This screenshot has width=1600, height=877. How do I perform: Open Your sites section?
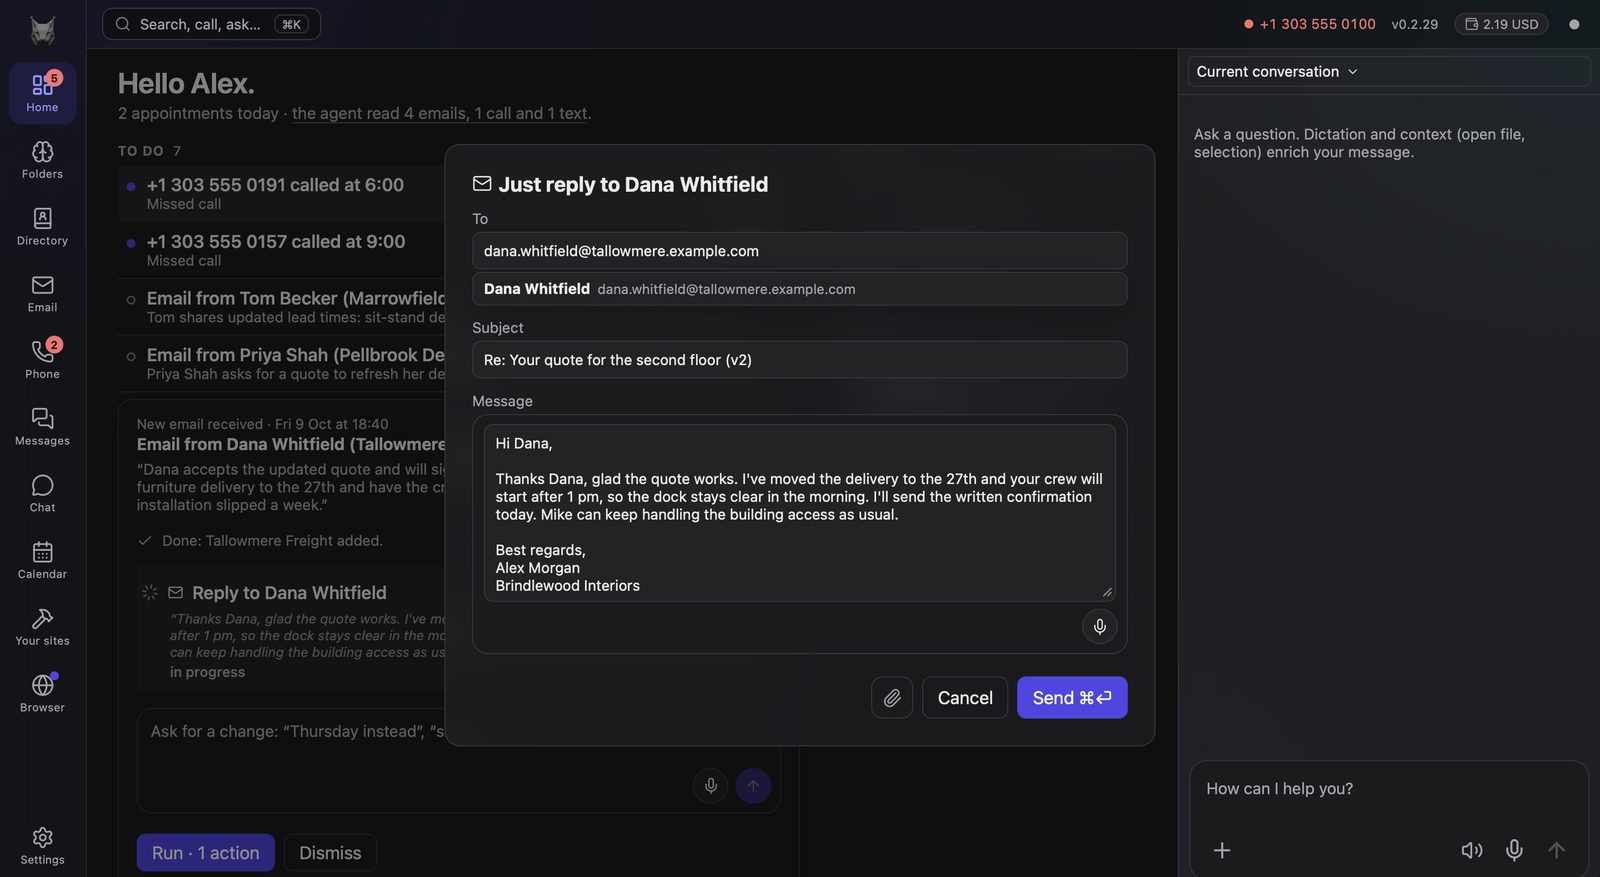[42, 627]
